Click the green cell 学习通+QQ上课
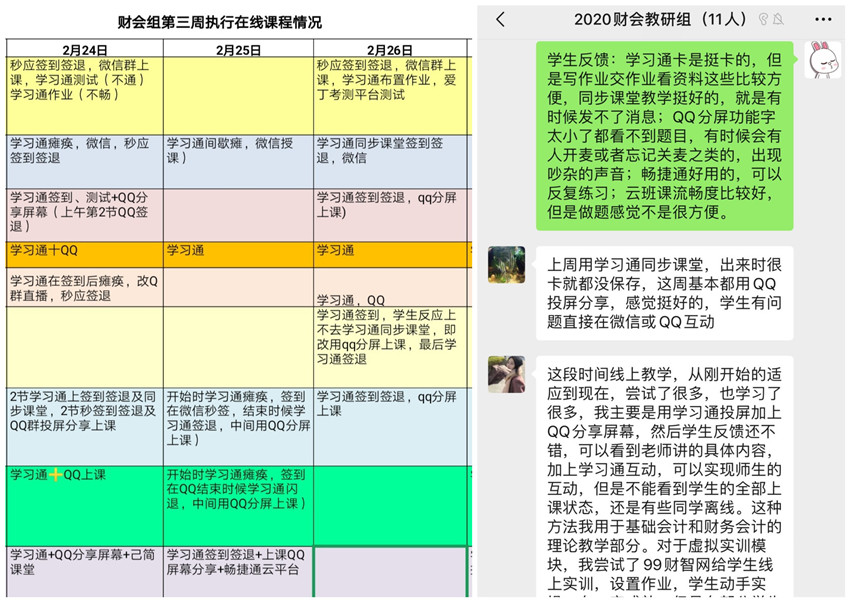Image resolution: width=850 pixels, height=602 pixels. (85, 506)
